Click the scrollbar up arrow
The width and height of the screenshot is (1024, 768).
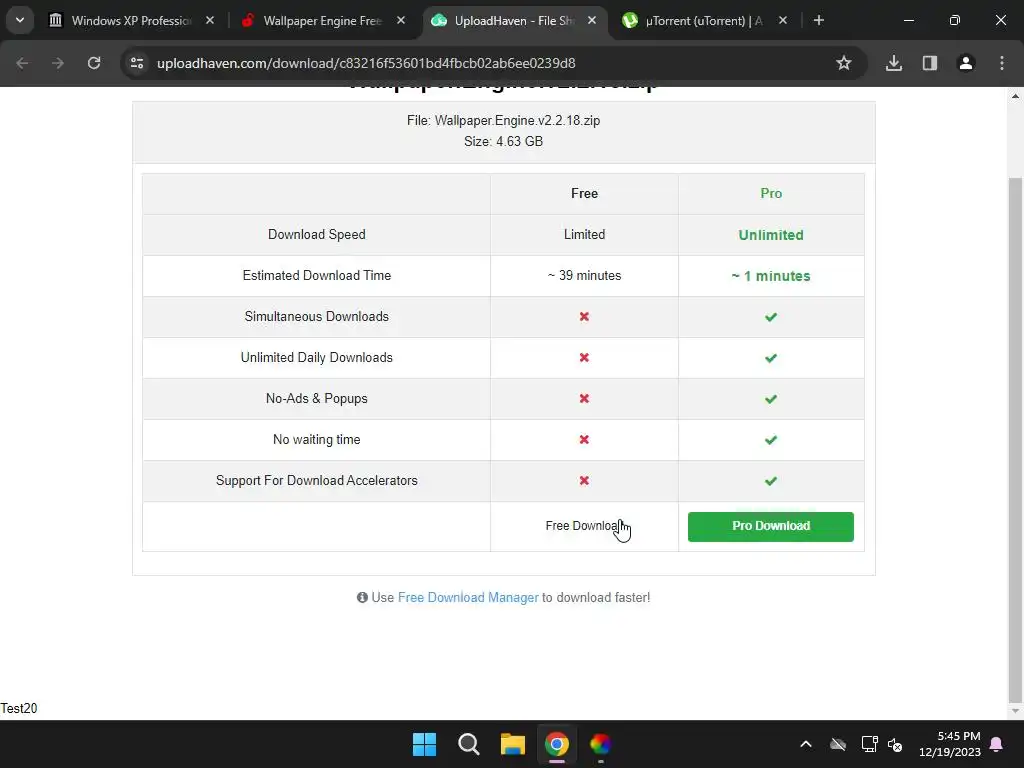point(1015,96)
